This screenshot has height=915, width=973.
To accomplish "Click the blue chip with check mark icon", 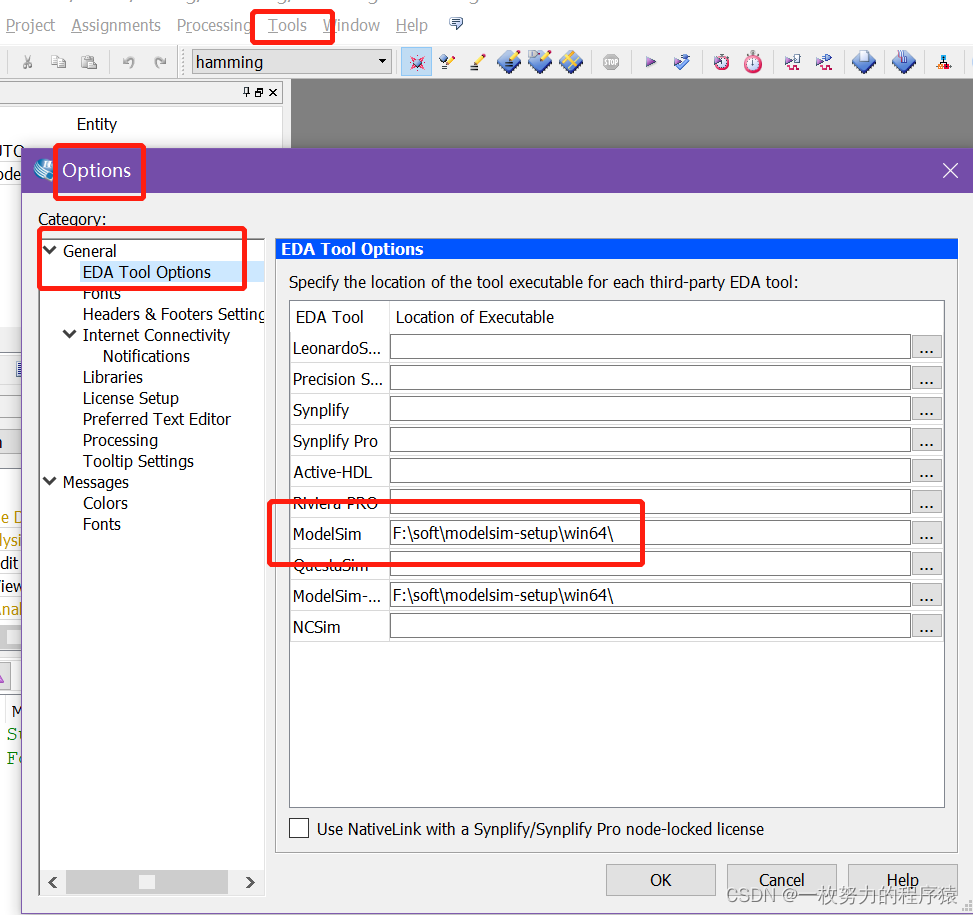I will (x=540, y=62).
